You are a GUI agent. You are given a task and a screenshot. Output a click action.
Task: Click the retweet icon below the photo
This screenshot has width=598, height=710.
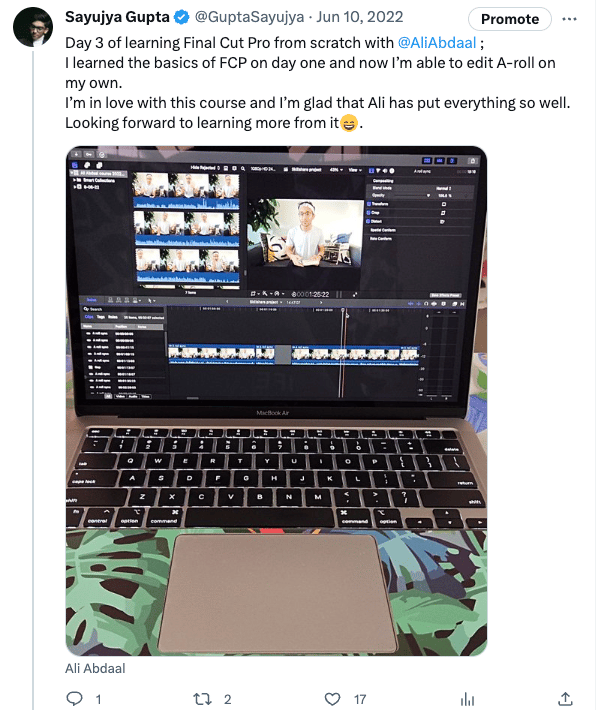[202, 699]
